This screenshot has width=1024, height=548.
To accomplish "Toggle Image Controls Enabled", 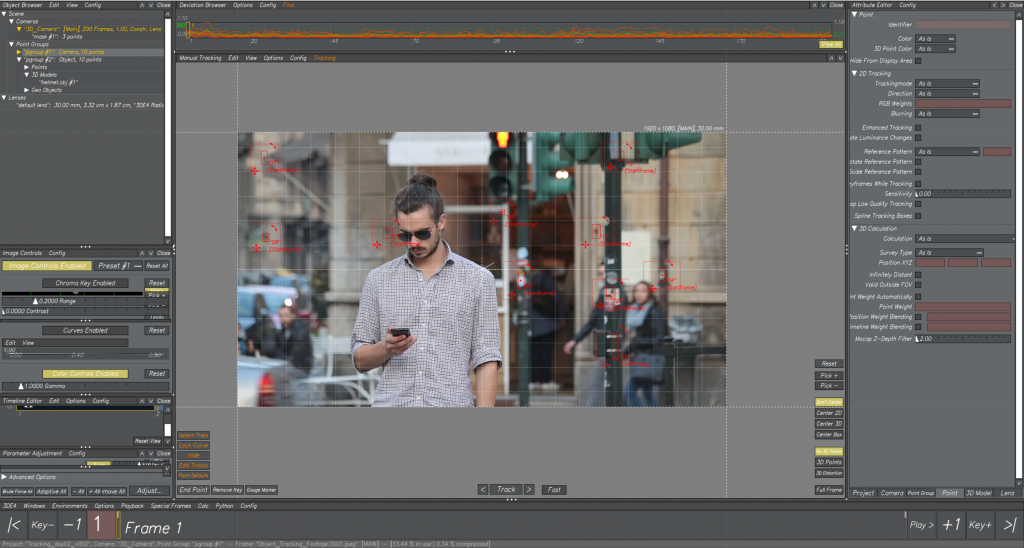I will [x=46, y=266].
